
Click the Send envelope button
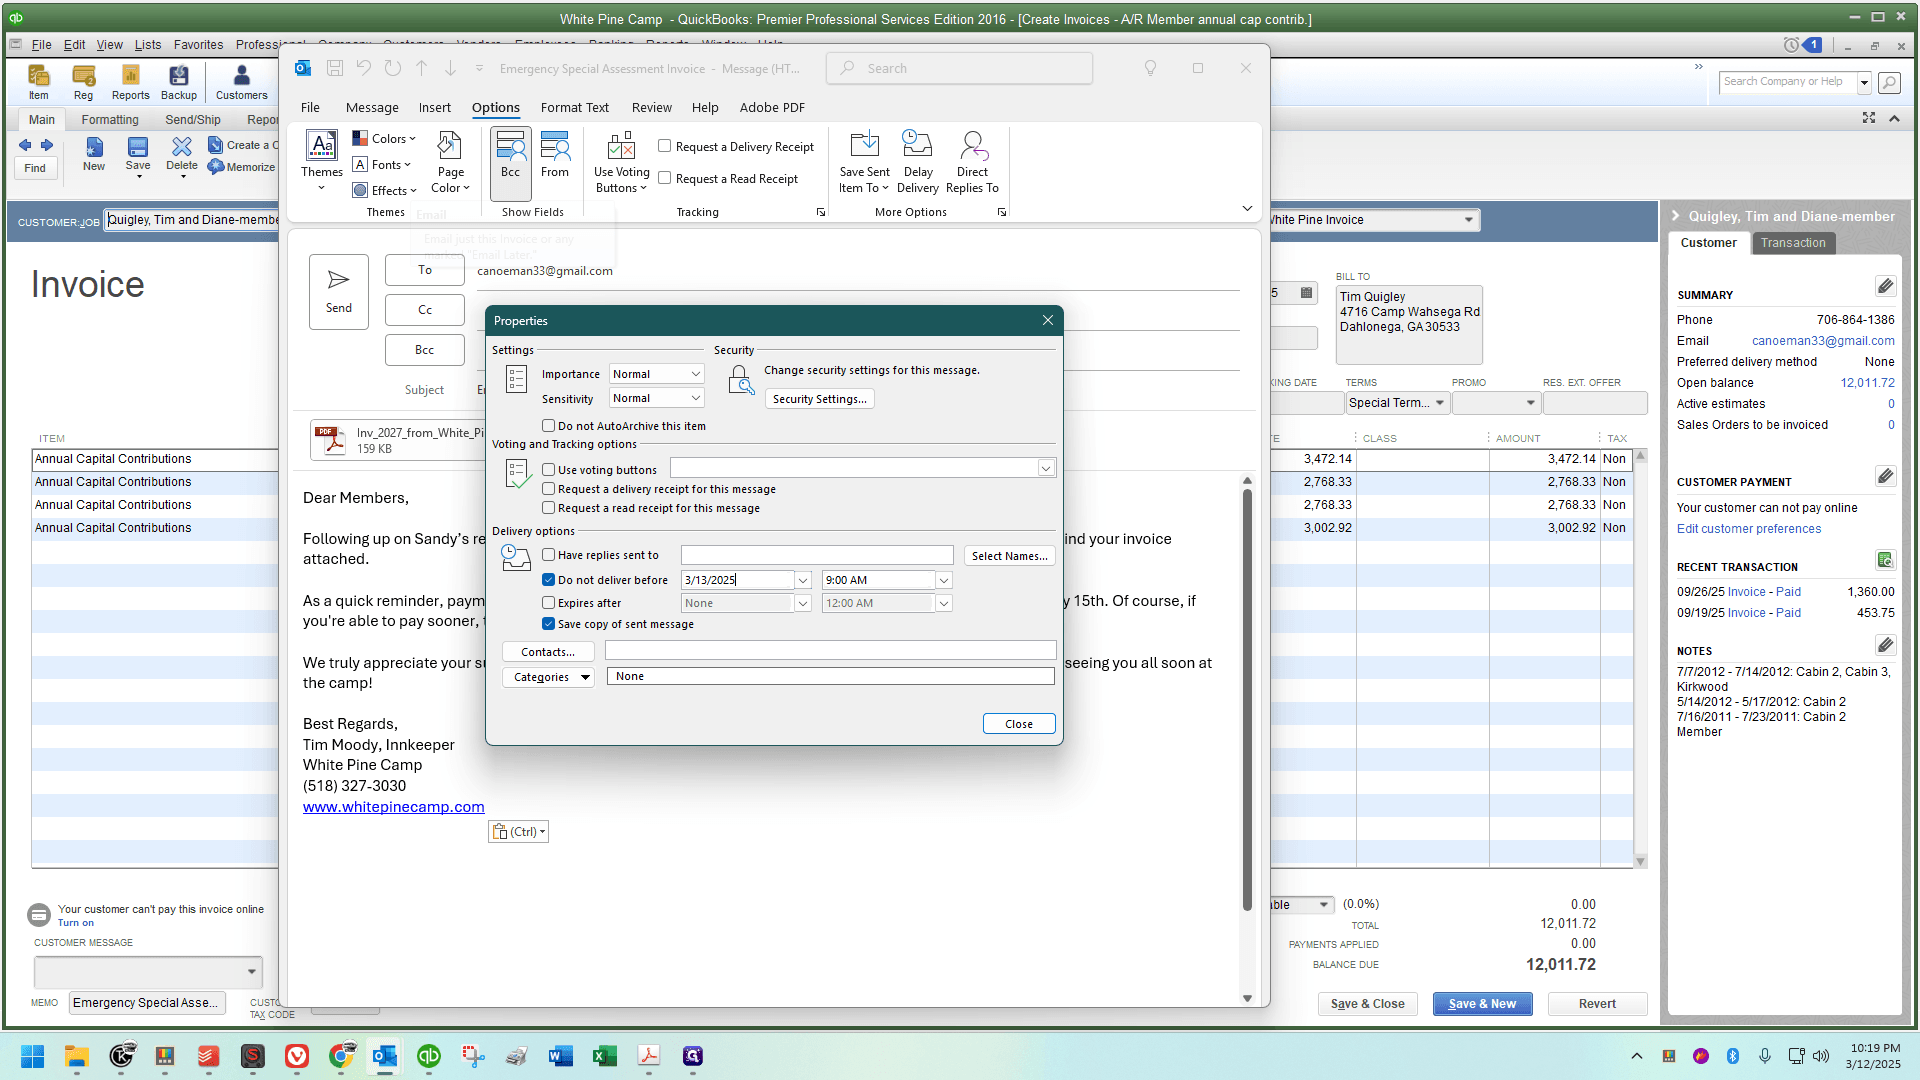pyautogui.click(x=339, y=291)
